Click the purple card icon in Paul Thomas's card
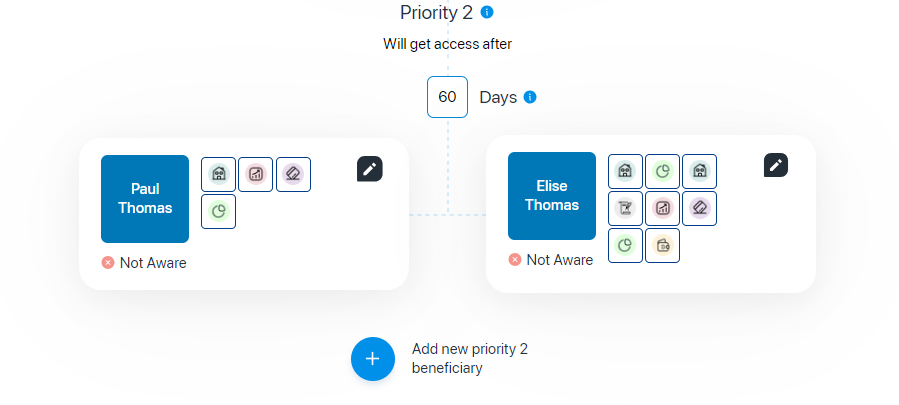Image resolution: width=899 pixels, height=405 pixels. click(294, 174)
